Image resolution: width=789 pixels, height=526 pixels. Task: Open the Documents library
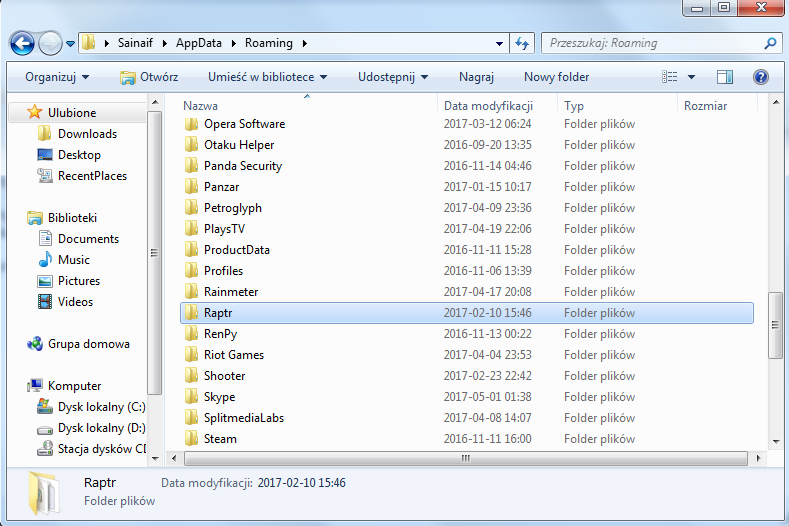click(88, 239)
